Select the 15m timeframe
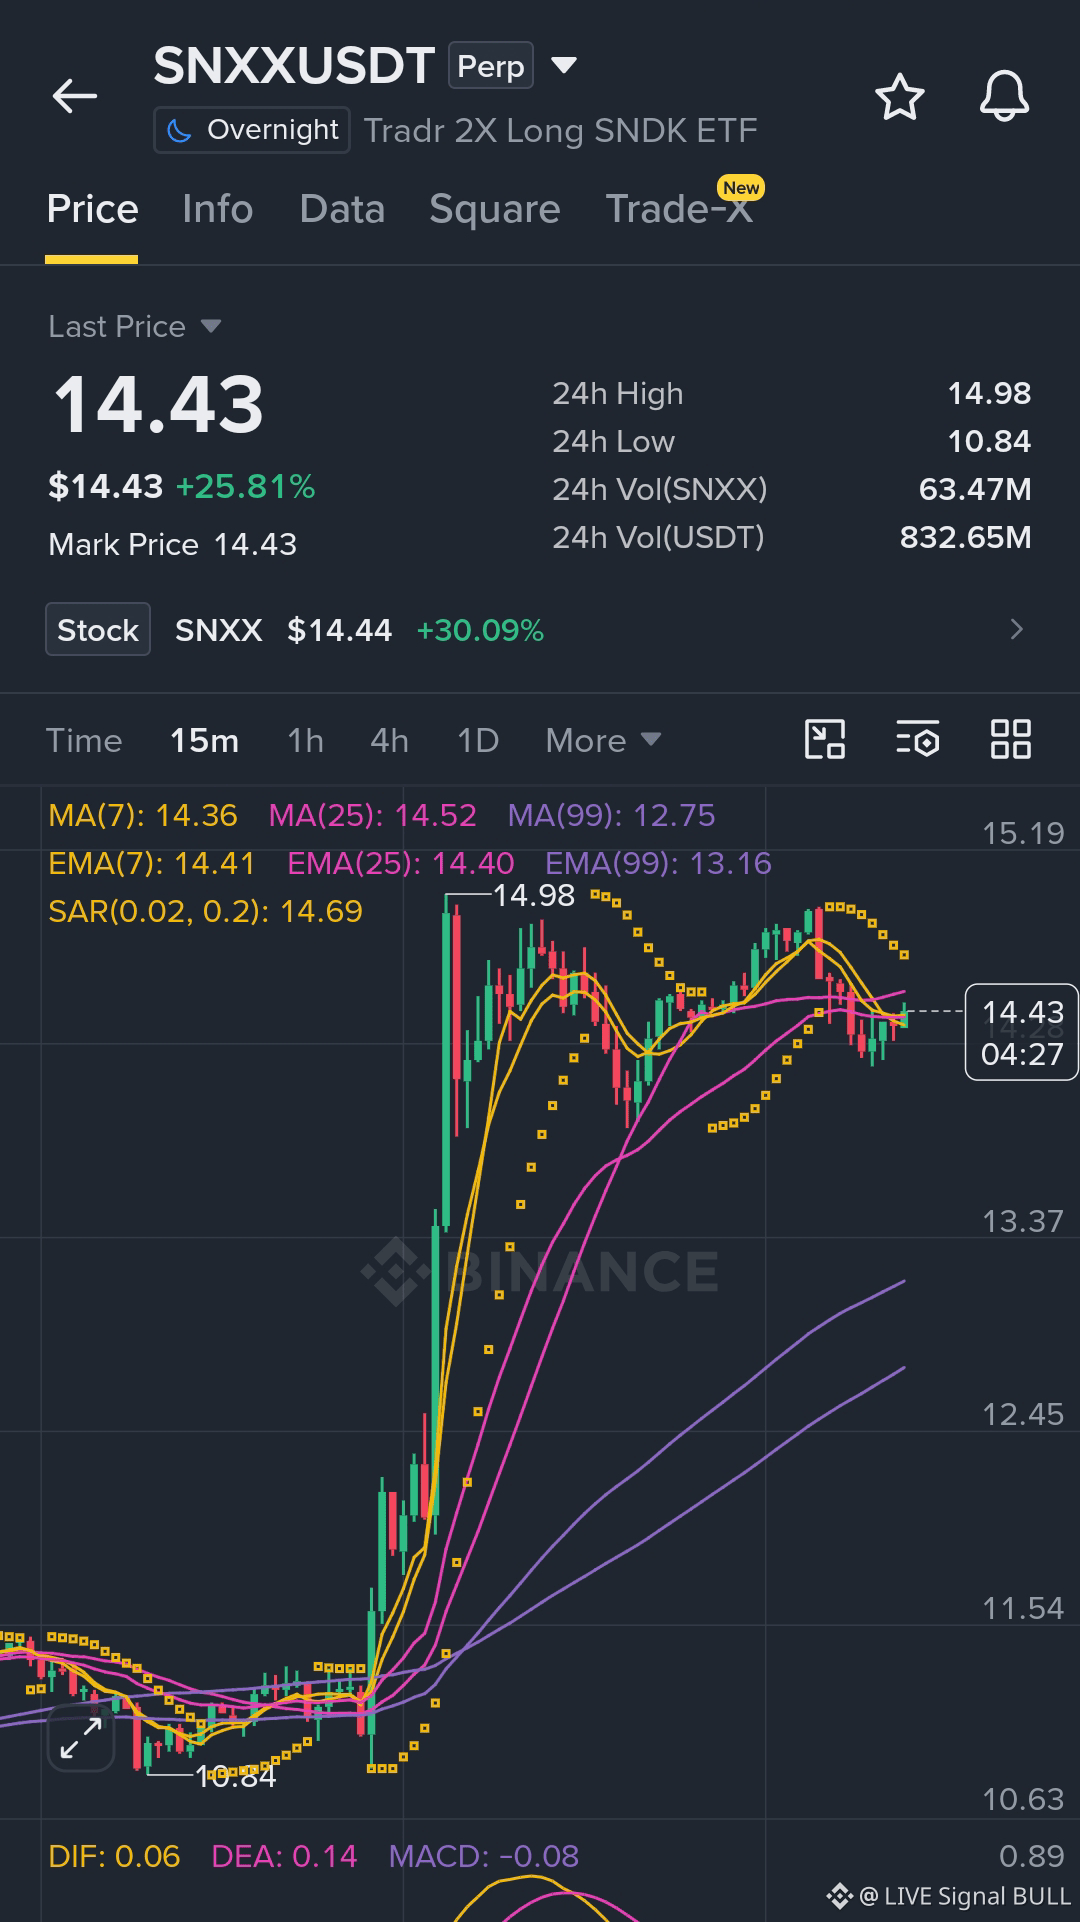This screenshot has width=1080, height=1922. pos(204,741)
